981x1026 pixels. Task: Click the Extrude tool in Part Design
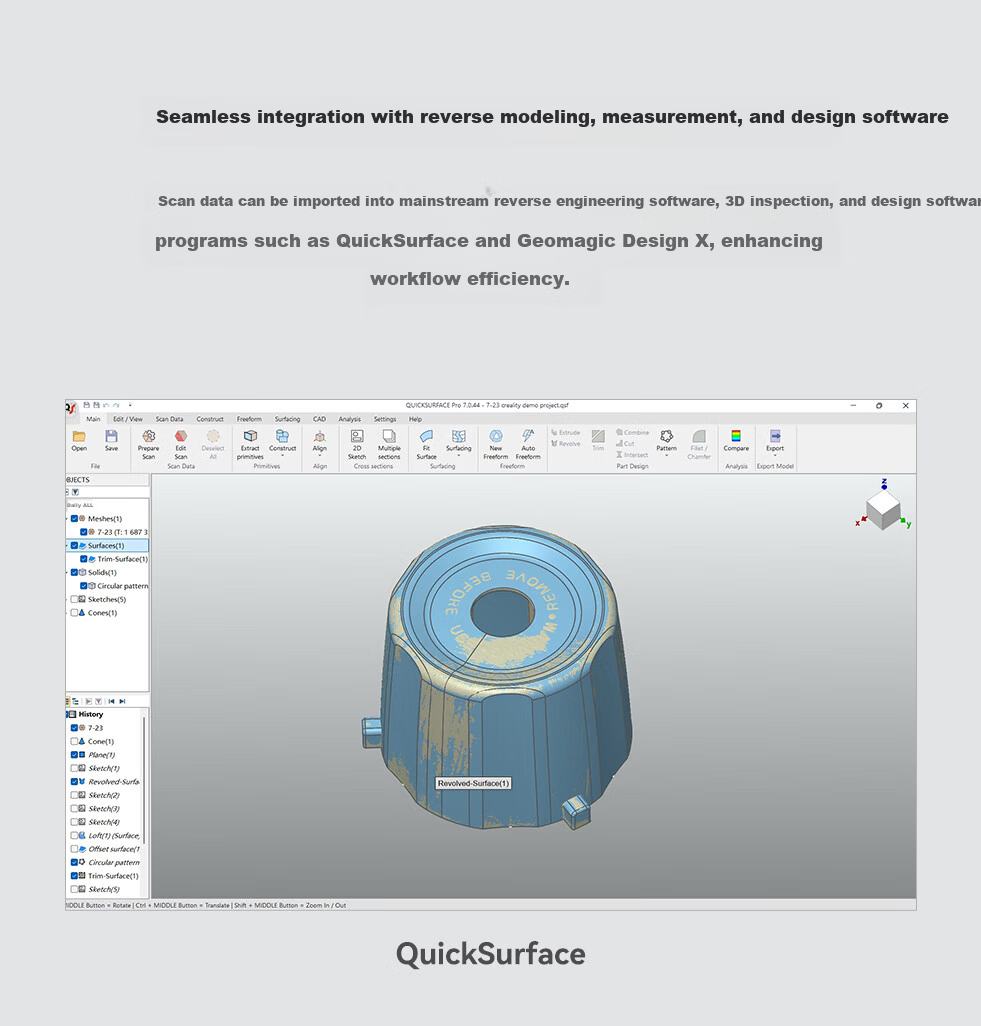tap(566, 433)
